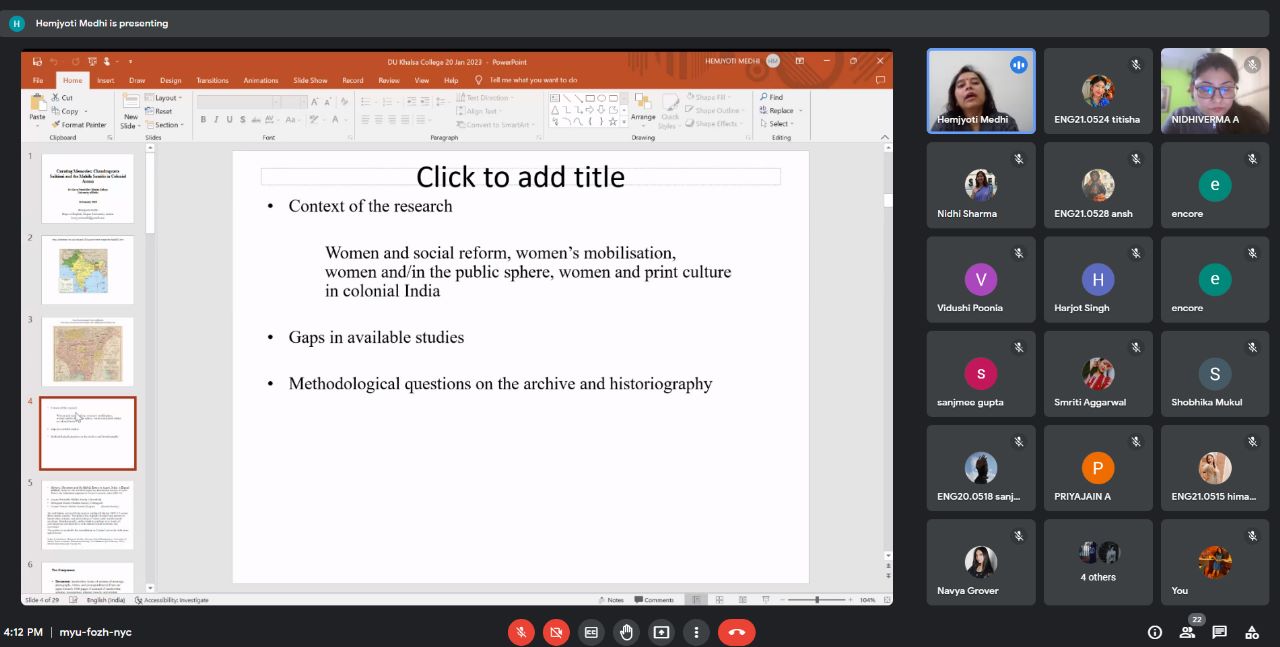Expand the Section dropdown in ribbon
1280x647 pixels.
tap(167, 125)
